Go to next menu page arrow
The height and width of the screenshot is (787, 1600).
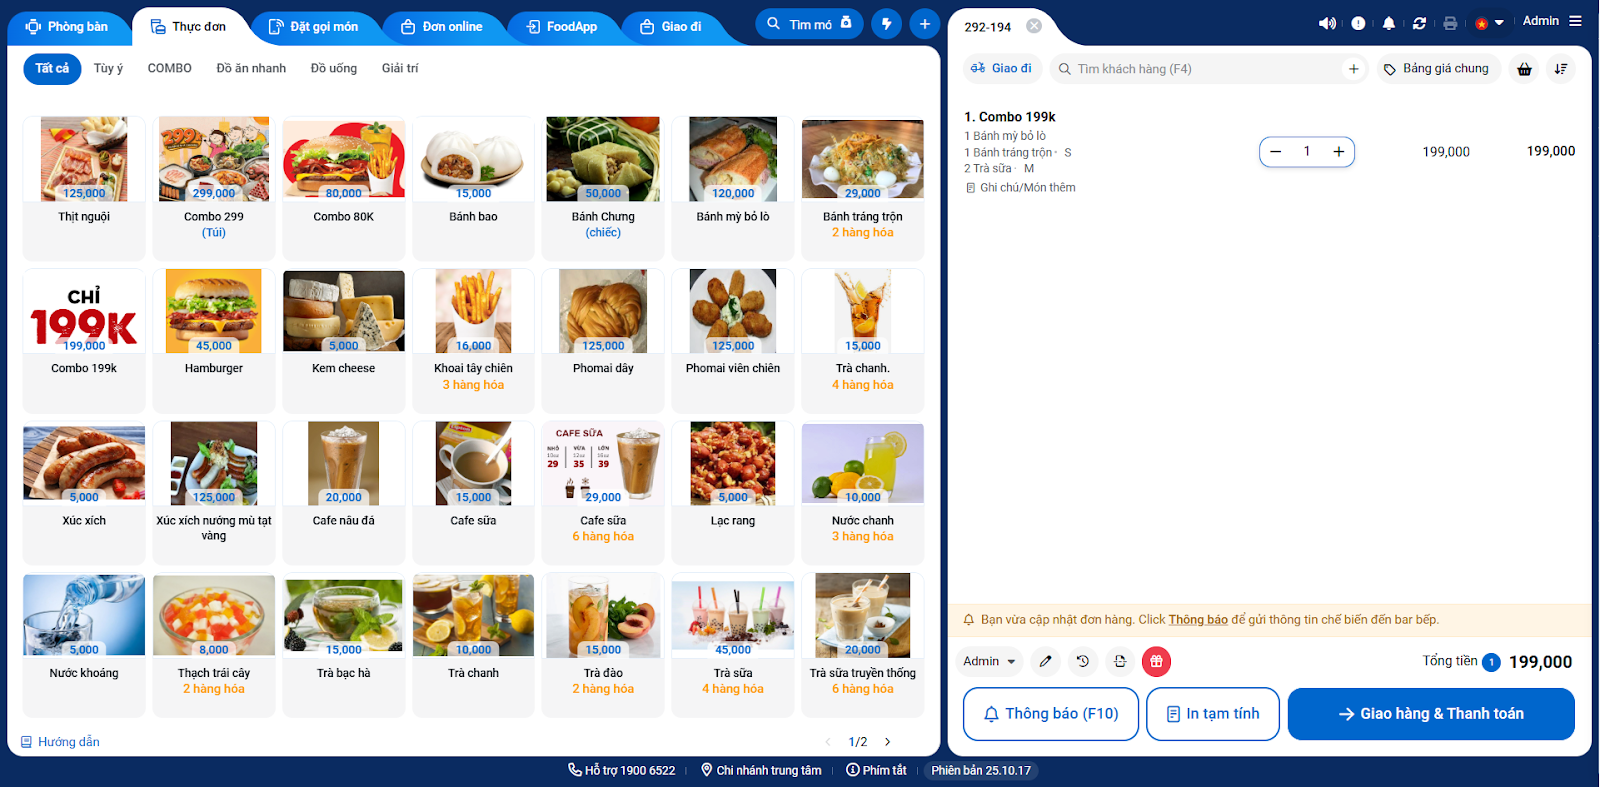coord(887,742)
